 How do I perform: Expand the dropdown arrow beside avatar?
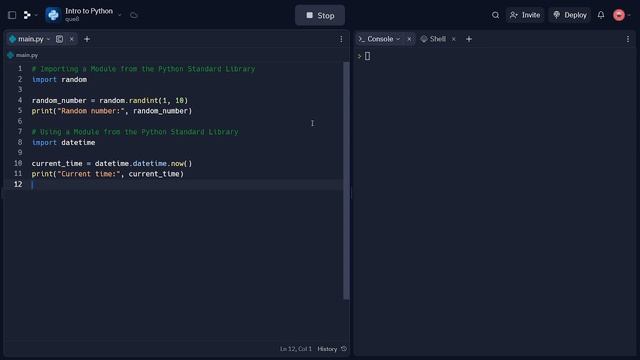[629, 15]
